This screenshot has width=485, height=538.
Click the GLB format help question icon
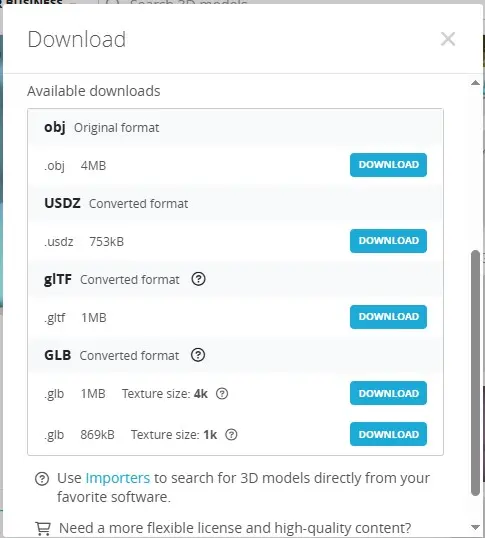pyautogui.click(x=198, y=355)
